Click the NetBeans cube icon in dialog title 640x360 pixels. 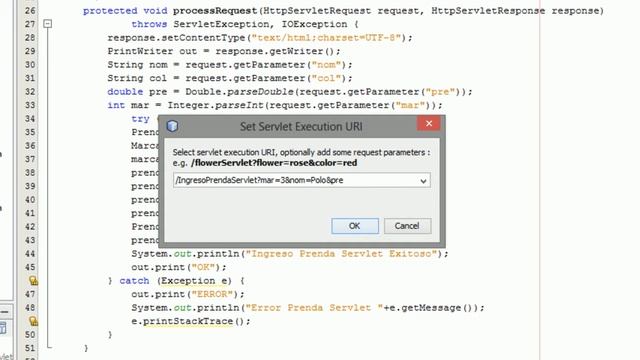[172, 126]
